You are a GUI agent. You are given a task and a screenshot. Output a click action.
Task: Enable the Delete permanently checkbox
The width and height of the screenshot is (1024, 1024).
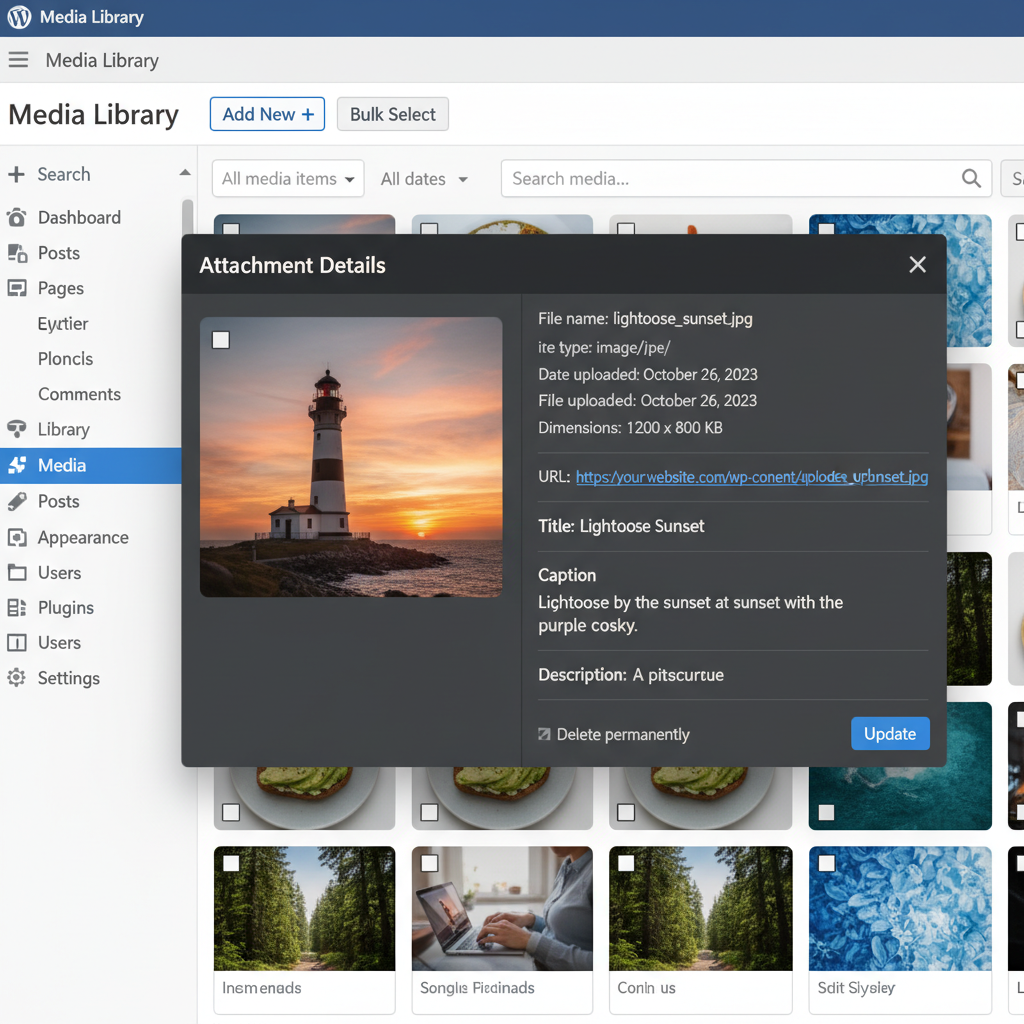pos(546,733)
